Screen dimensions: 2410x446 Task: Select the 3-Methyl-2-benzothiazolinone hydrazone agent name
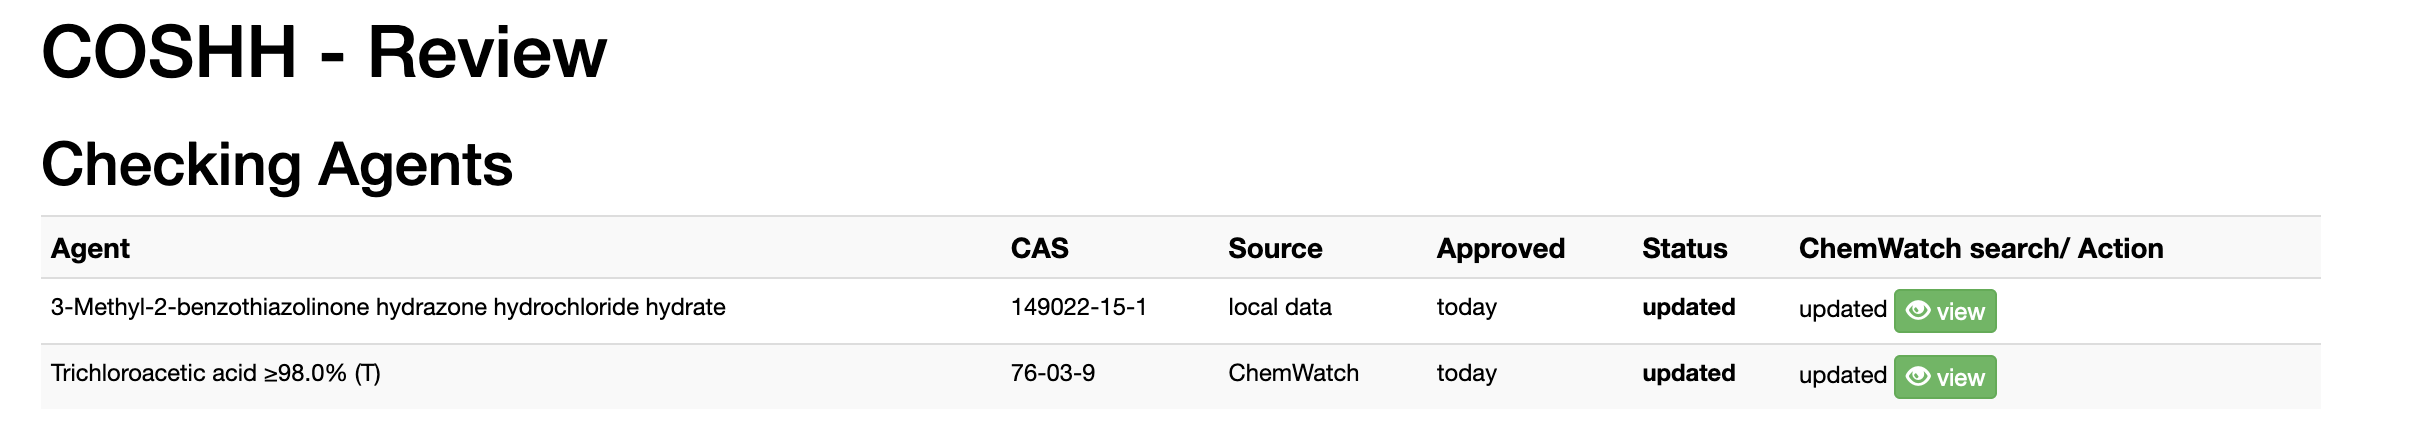click(388, 307)
